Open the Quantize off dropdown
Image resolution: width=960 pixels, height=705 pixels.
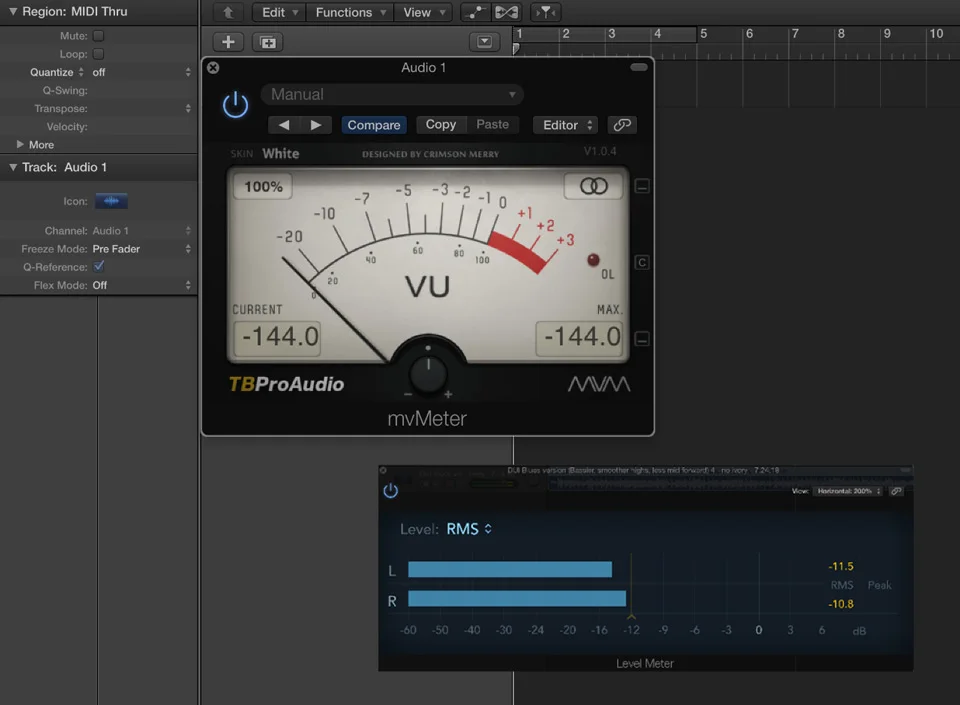click(141, 72)
